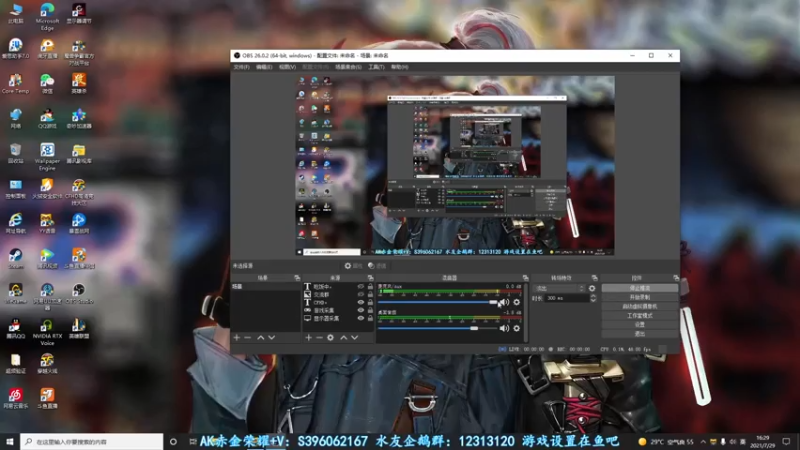Move the scene down in the Scenes panel
The image size is (800, 450).
(271, 338)
